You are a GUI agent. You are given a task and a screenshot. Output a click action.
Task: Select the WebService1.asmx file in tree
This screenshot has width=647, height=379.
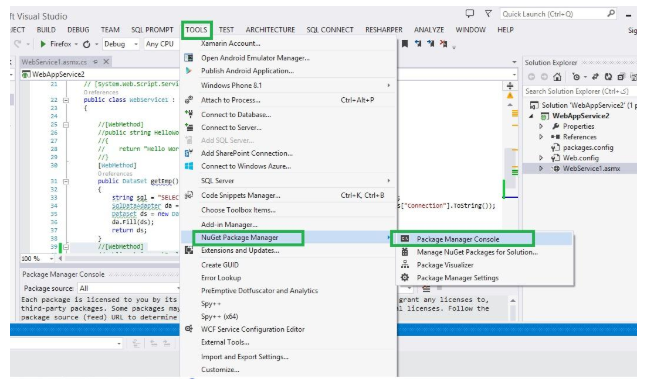coord(591,168)
